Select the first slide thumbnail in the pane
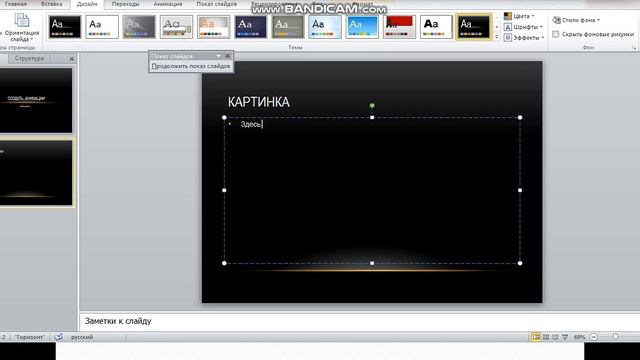 (36, 100)
